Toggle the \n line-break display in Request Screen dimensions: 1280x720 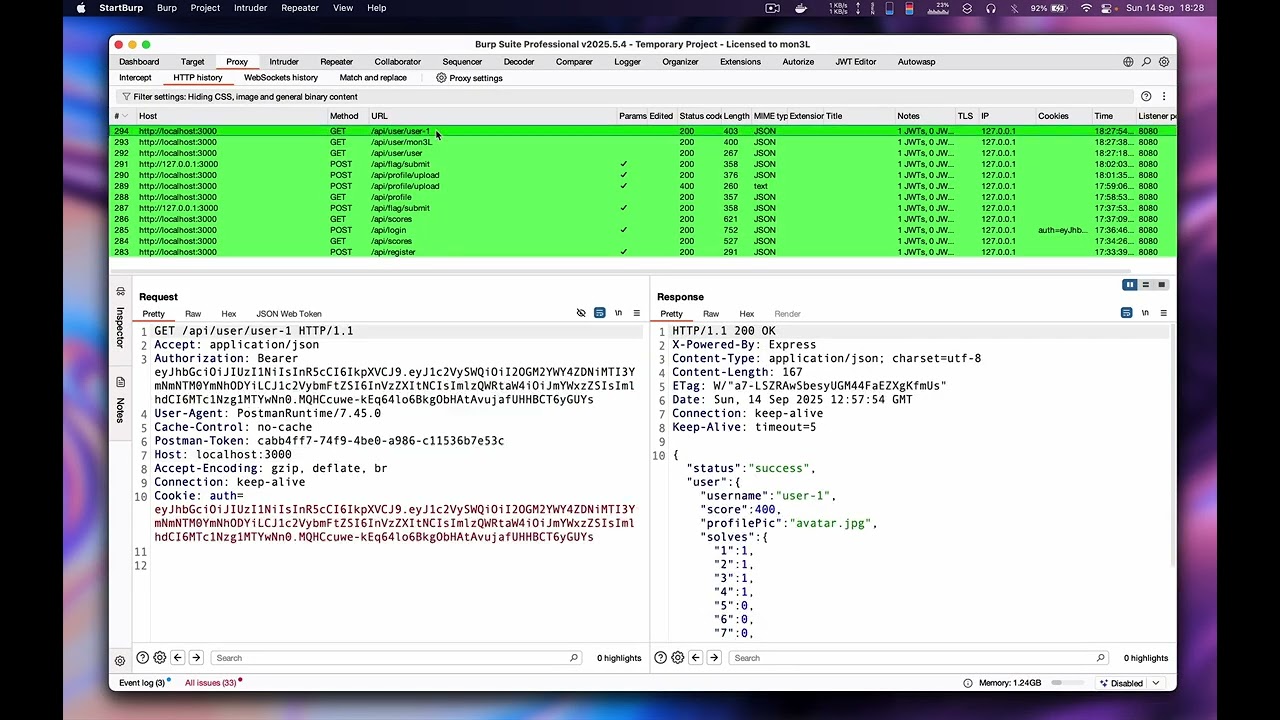[x=618, y=313]
